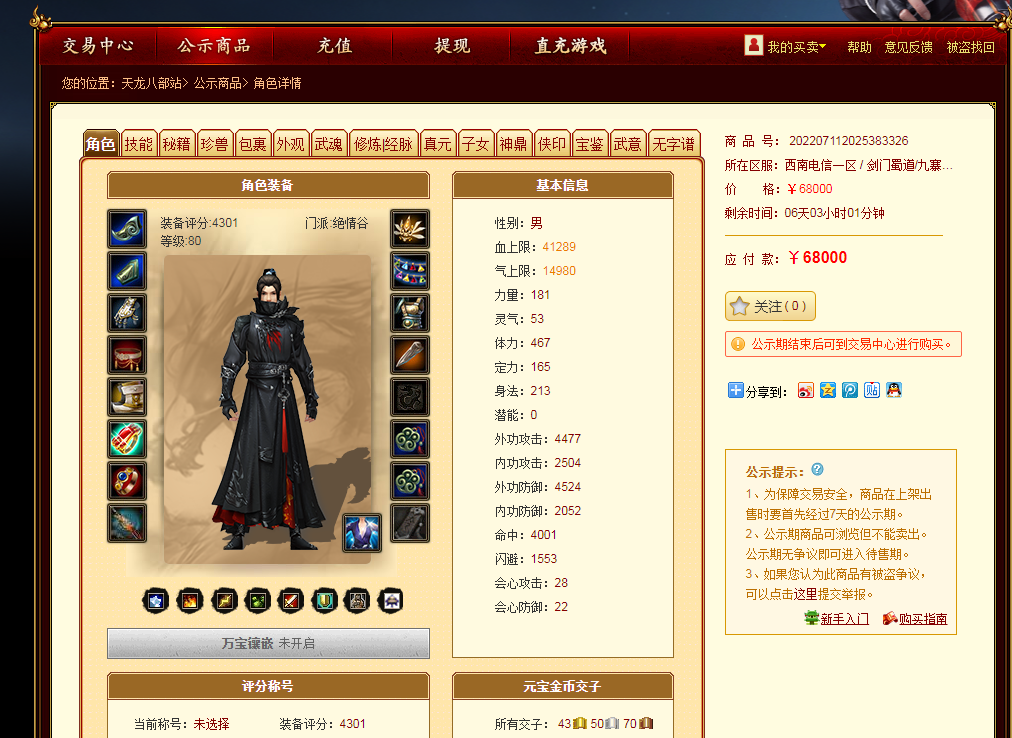Click the red belt equipment icon

[126, 354]
